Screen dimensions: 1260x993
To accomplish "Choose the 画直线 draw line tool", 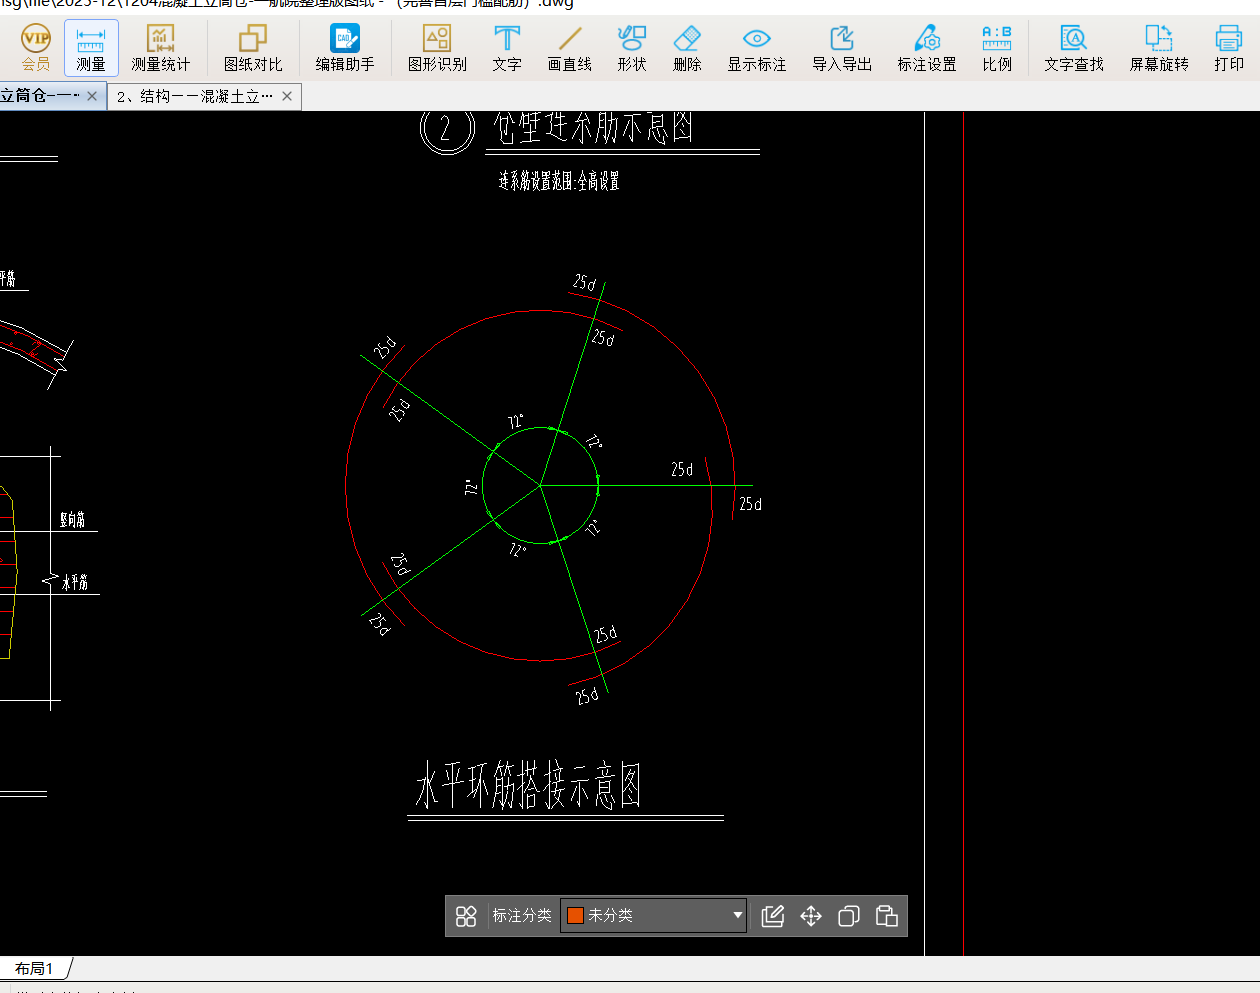I will (x=570, y=48).
